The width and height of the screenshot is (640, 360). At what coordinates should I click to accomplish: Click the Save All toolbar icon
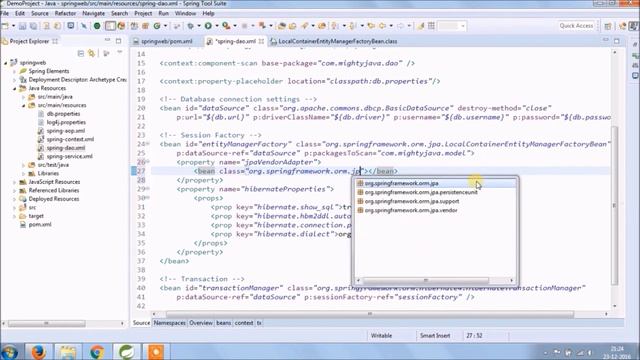(33, 26)
